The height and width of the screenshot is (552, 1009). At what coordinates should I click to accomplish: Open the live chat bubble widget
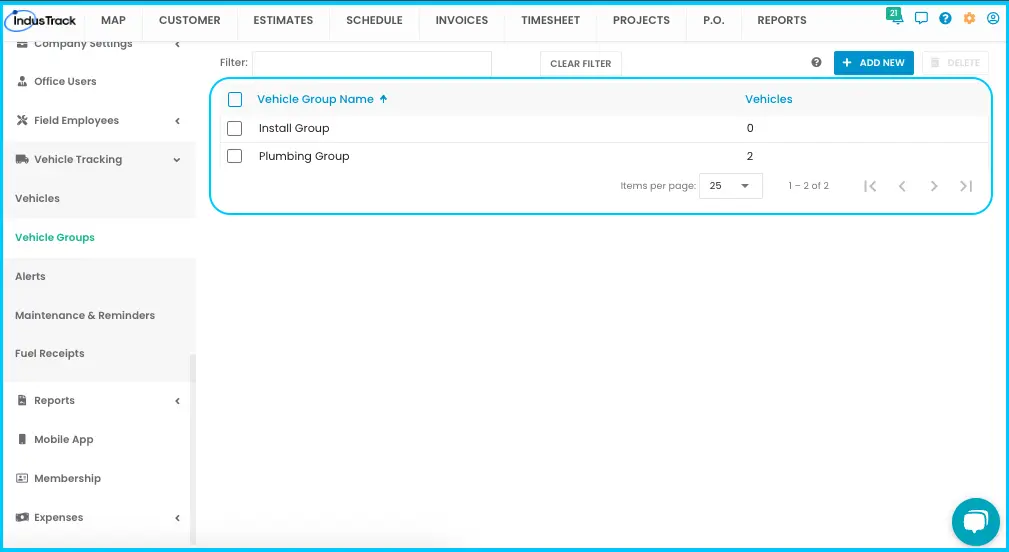coord(976,521)
